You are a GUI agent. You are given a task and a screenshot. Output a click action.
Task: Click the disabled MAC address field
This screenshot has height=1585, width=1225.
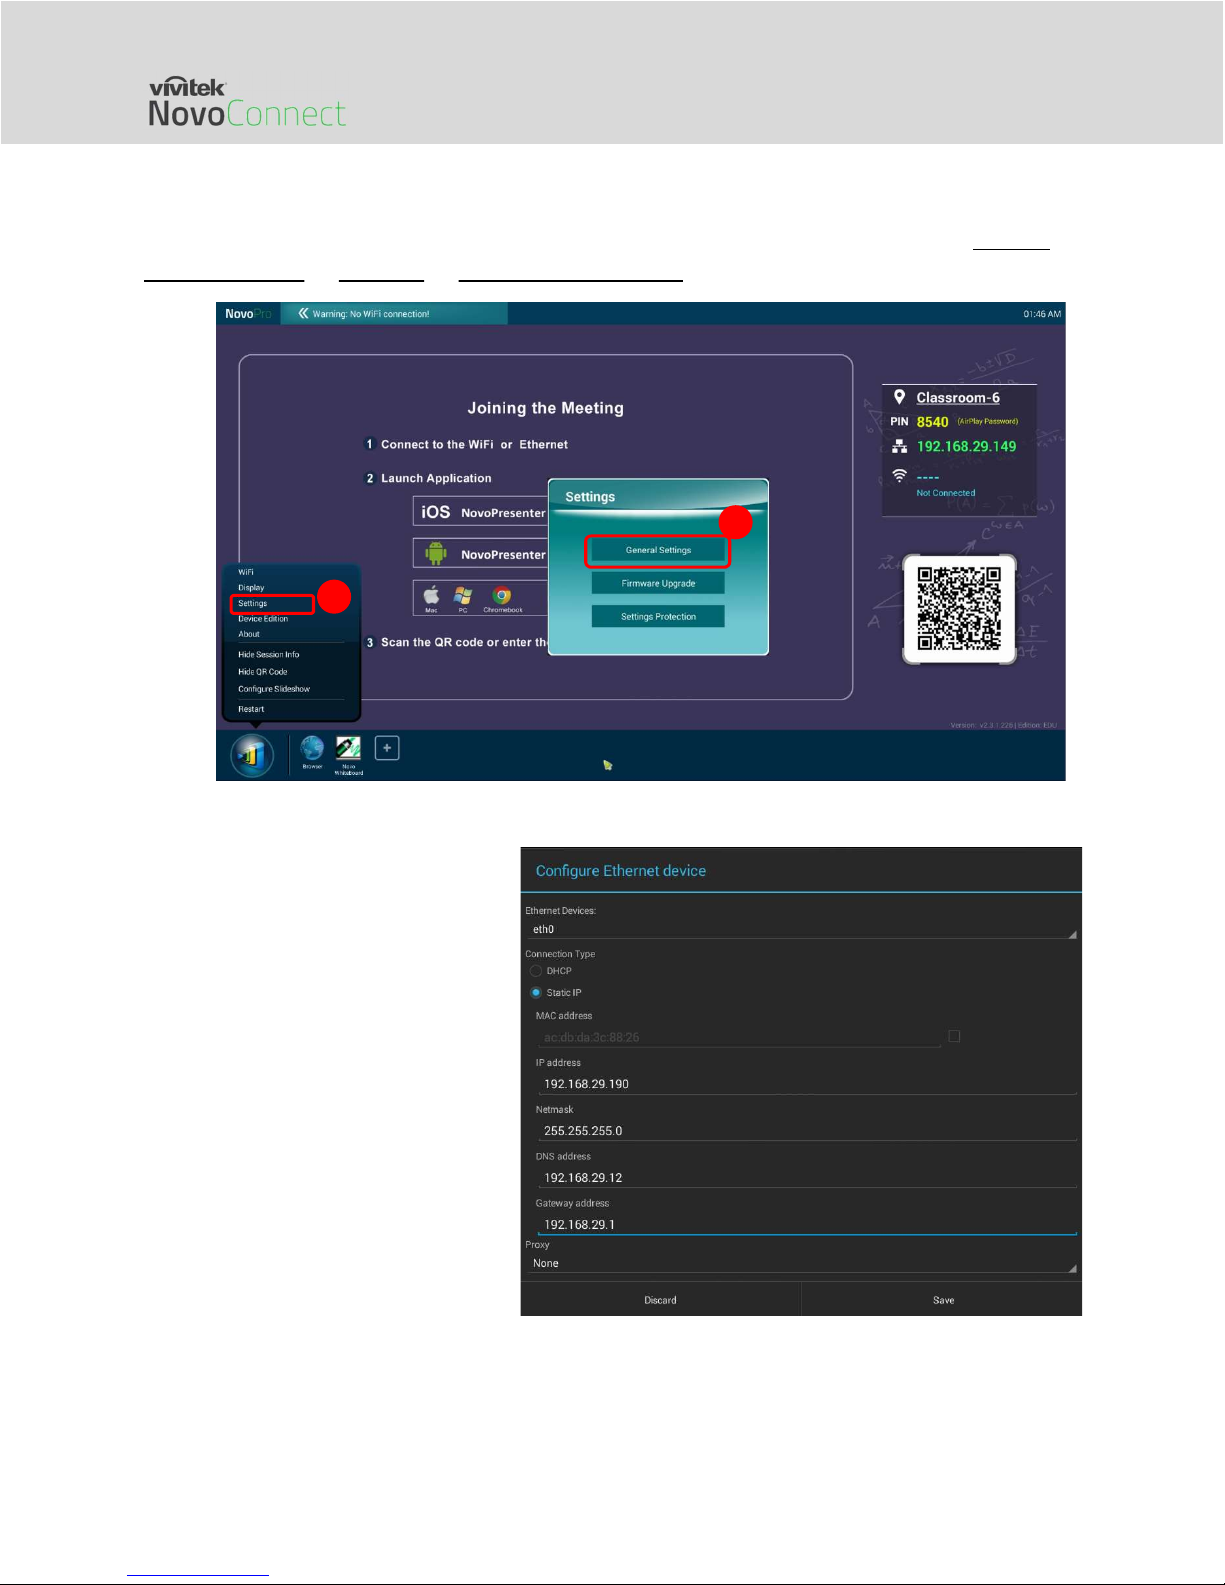(738, 1037)
